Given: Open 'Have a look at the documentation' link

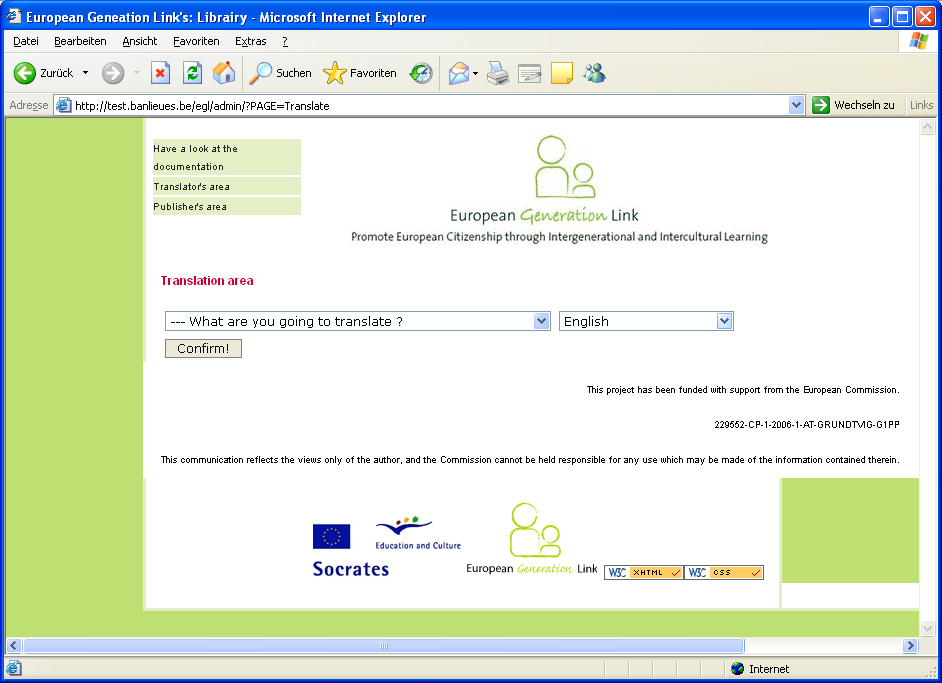Looking at the screenshot, I should pyautogui.click(x=226, y=157).
